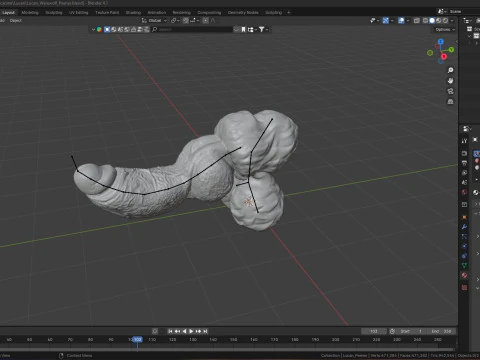Open the Compositing workspace tab
This screenshot has height=360, width=480.
point(209,13)
